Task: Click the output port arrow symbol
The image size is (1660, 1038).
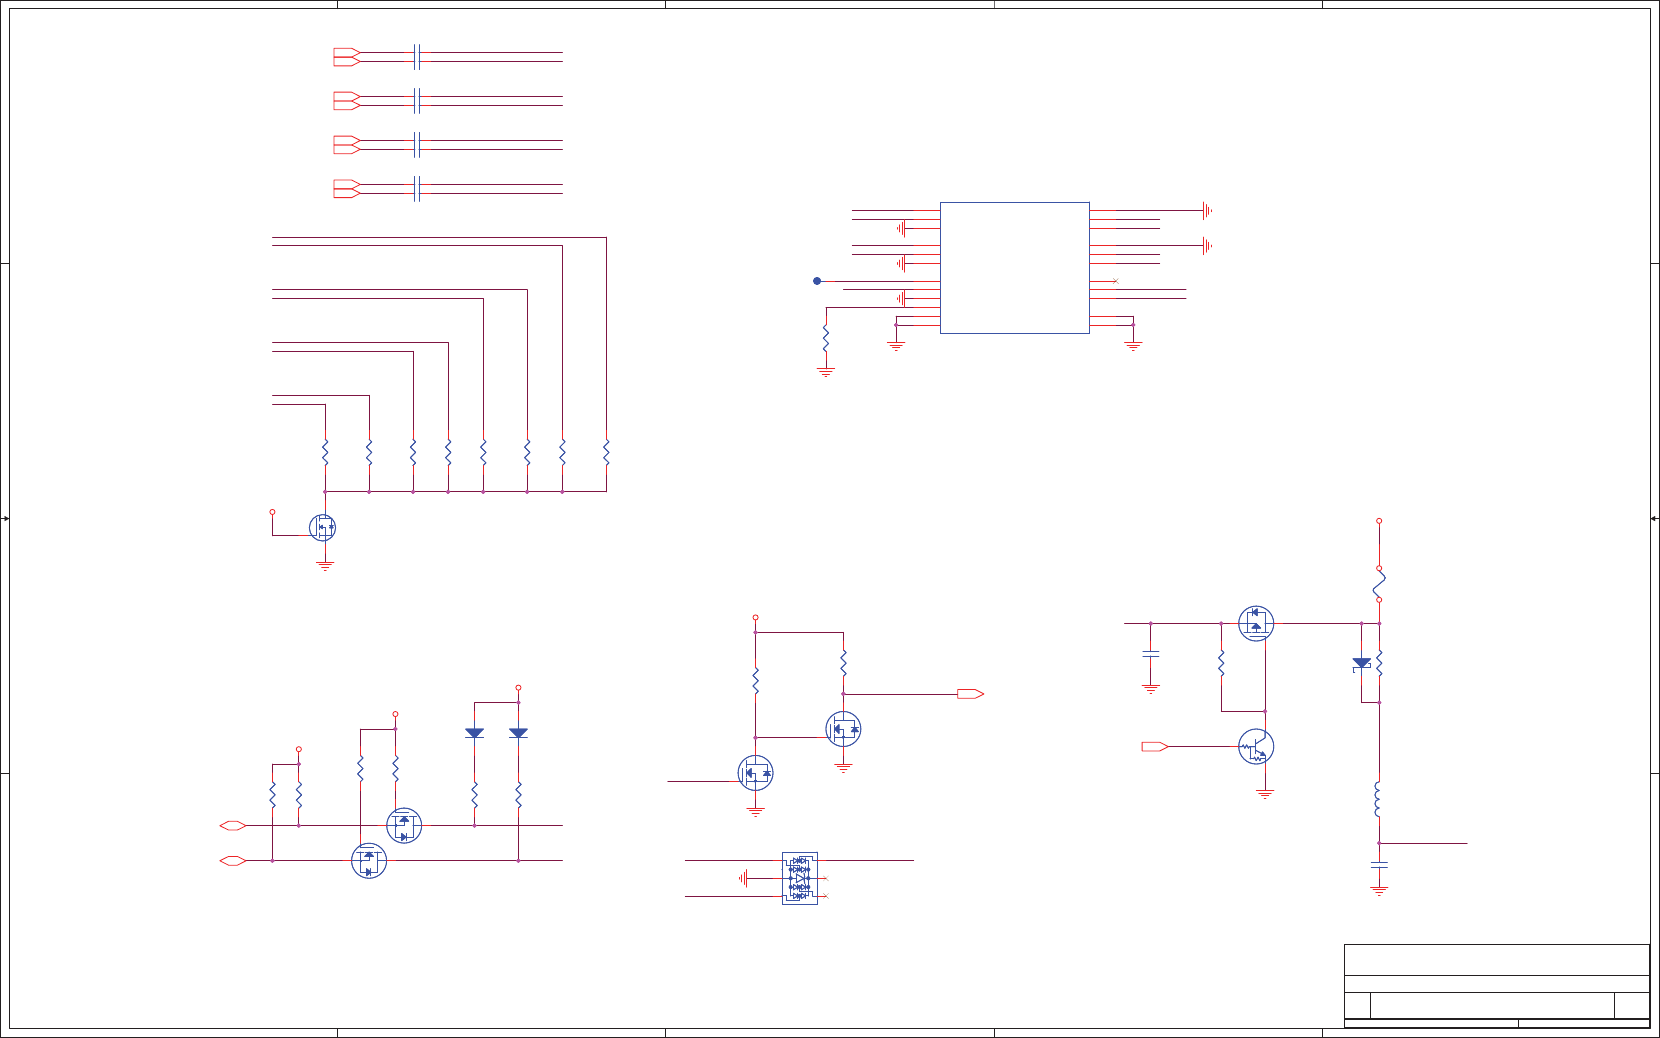Action: tap(970, 694)
